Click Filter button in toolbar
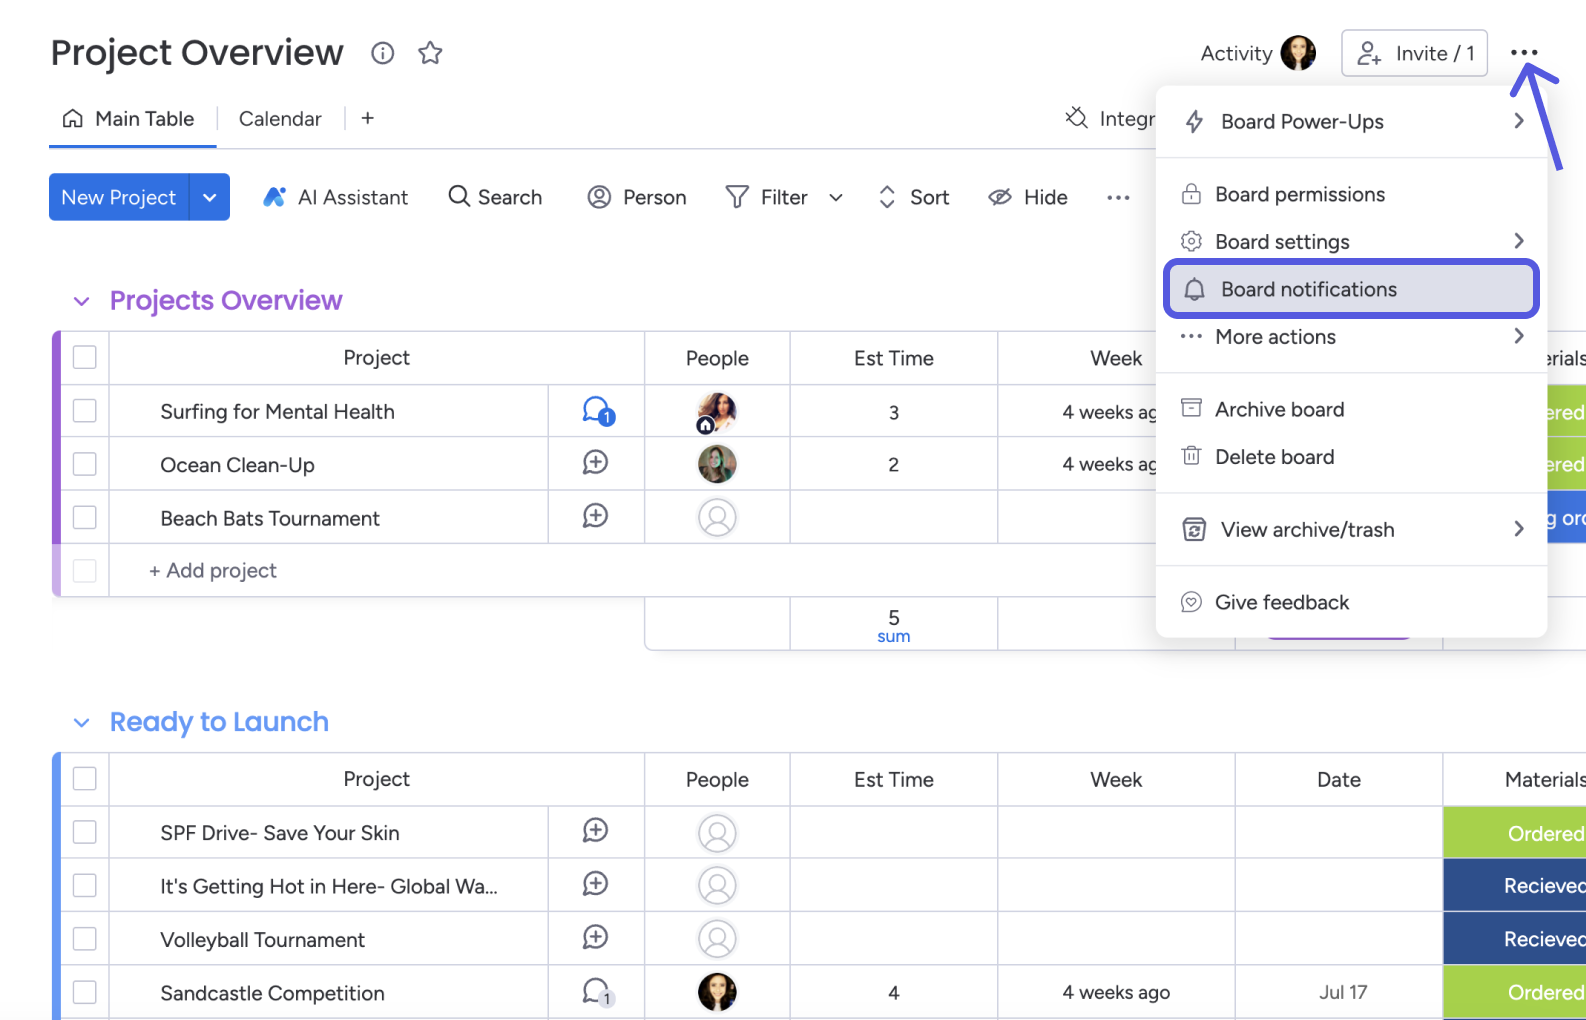The width and height of the screenshot is (1586, 1020). [767, 197]
